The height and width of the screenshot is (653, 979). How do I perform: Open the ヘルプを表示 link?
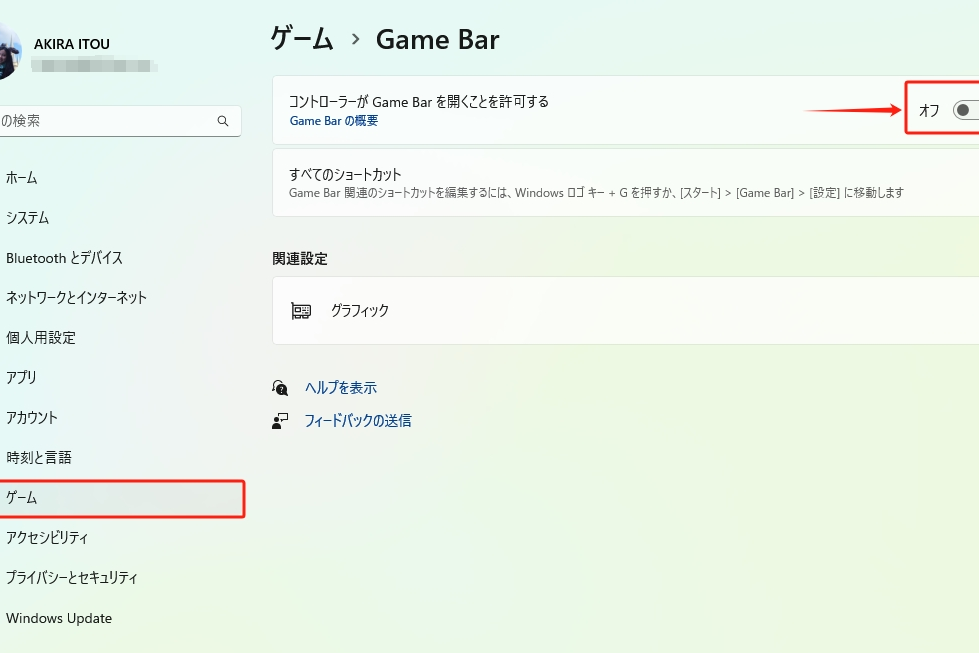[340, 388]
